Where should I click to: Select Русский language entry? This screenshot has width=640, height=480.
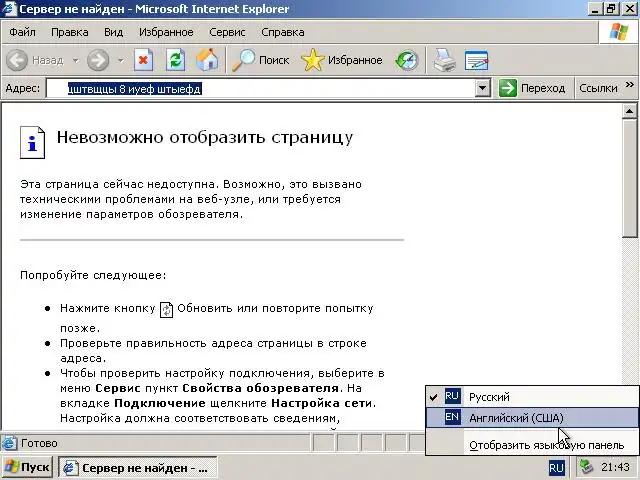532,397
